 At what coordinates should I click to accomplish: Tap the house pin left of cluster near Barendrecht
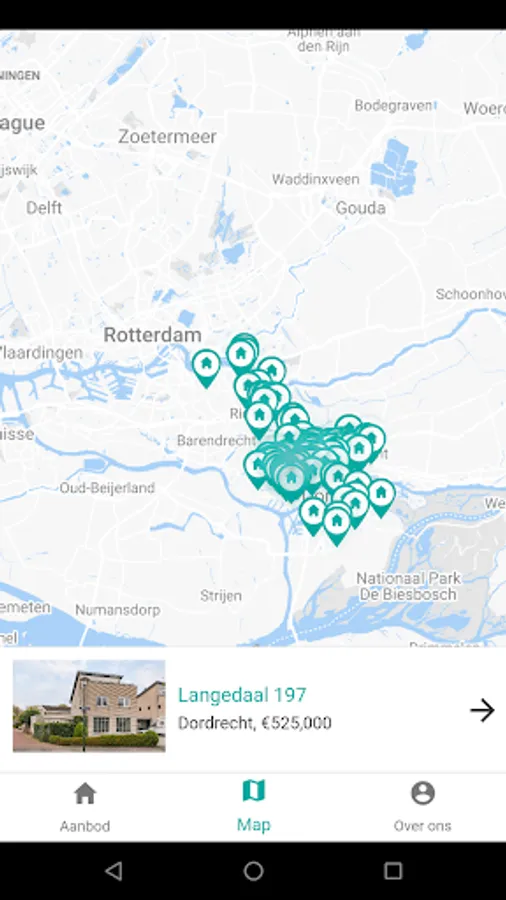click(x=257, y=467)
